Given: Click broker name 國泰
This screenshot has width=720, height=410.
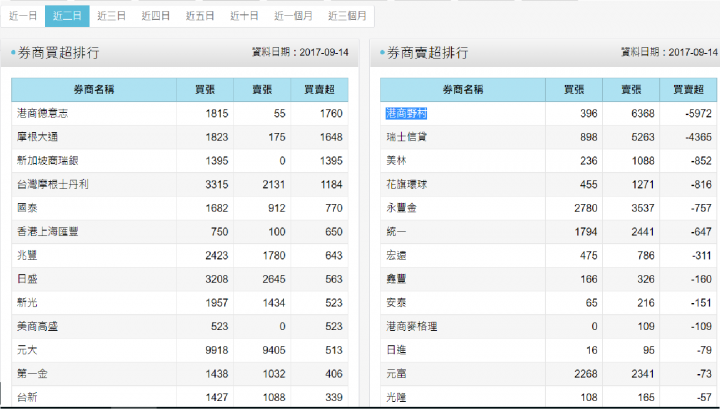Looking at the screenshot, I should tap(27, 208).
